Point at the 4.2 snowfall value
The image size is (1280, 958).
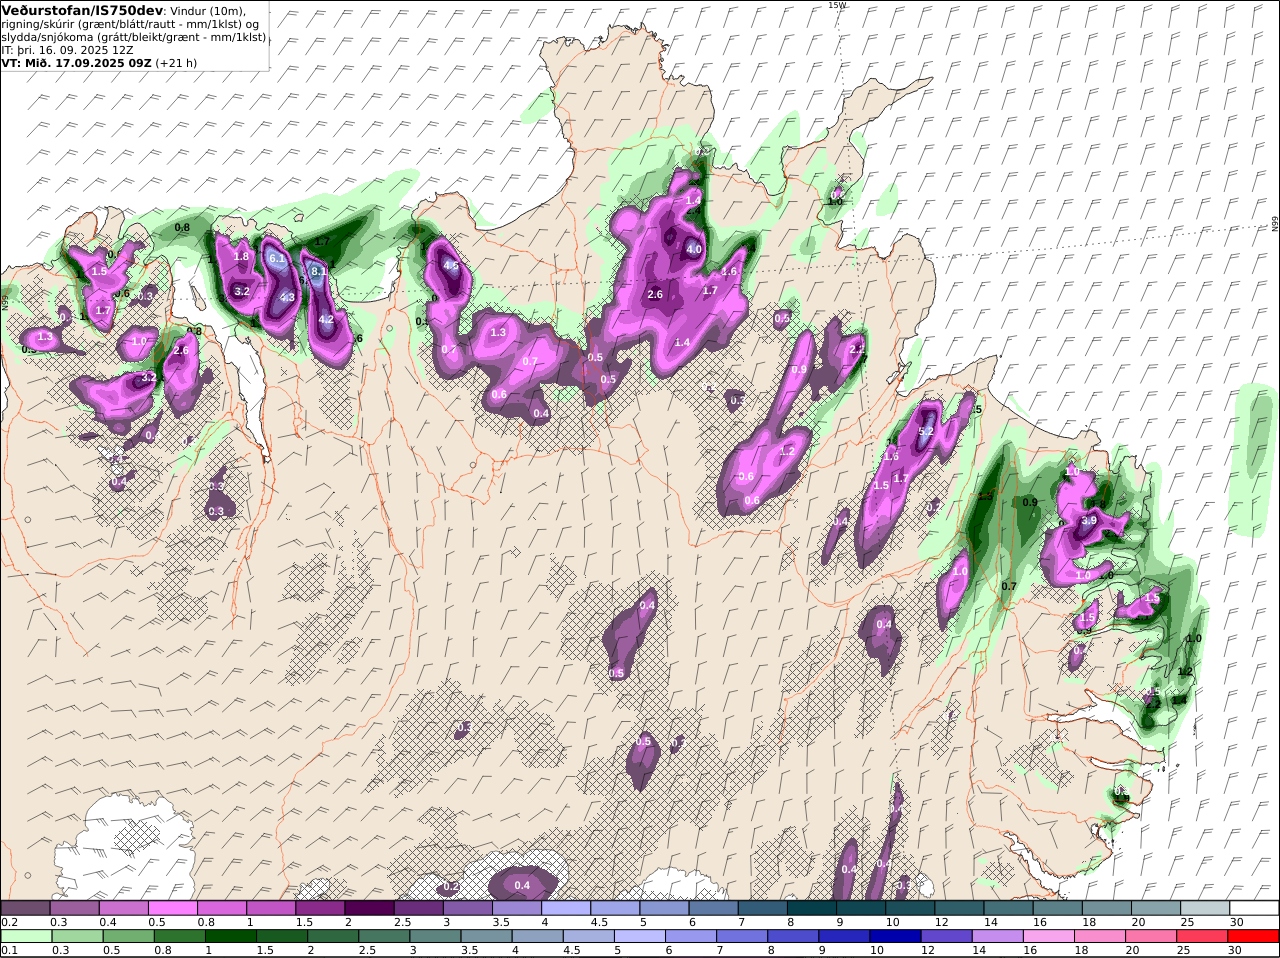coord(326,320)
